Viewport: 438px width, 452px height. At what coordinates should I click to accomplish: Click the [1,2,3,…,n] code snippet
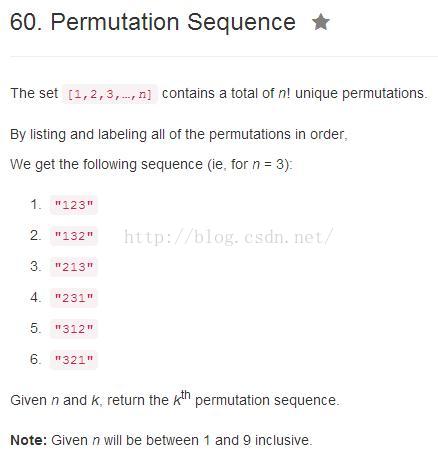pos(110,94)
